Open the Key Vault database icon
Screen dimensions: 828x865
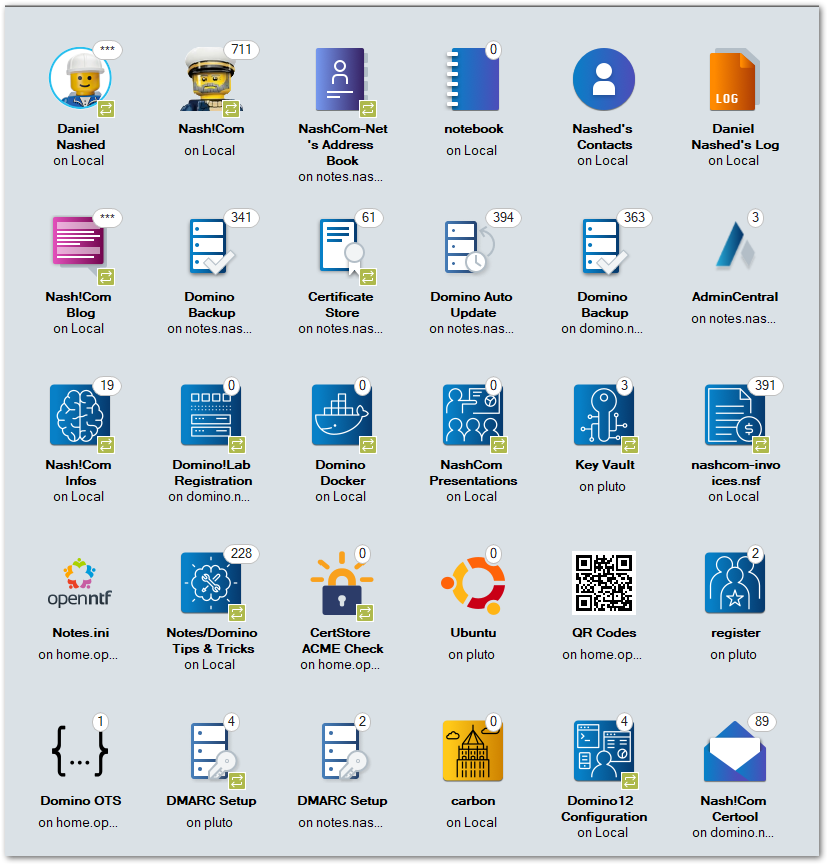pyautogui.click(x=603, y=415)
